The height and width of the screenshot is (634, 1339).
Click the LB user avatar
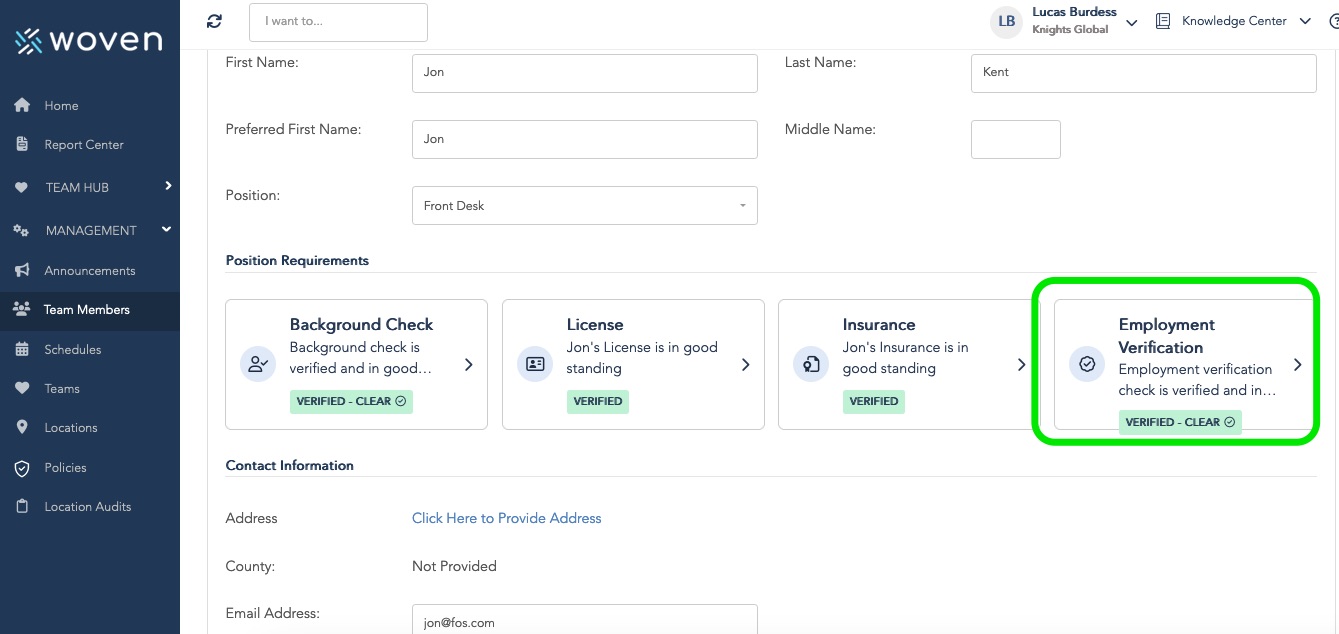[x=1007, y=22]
